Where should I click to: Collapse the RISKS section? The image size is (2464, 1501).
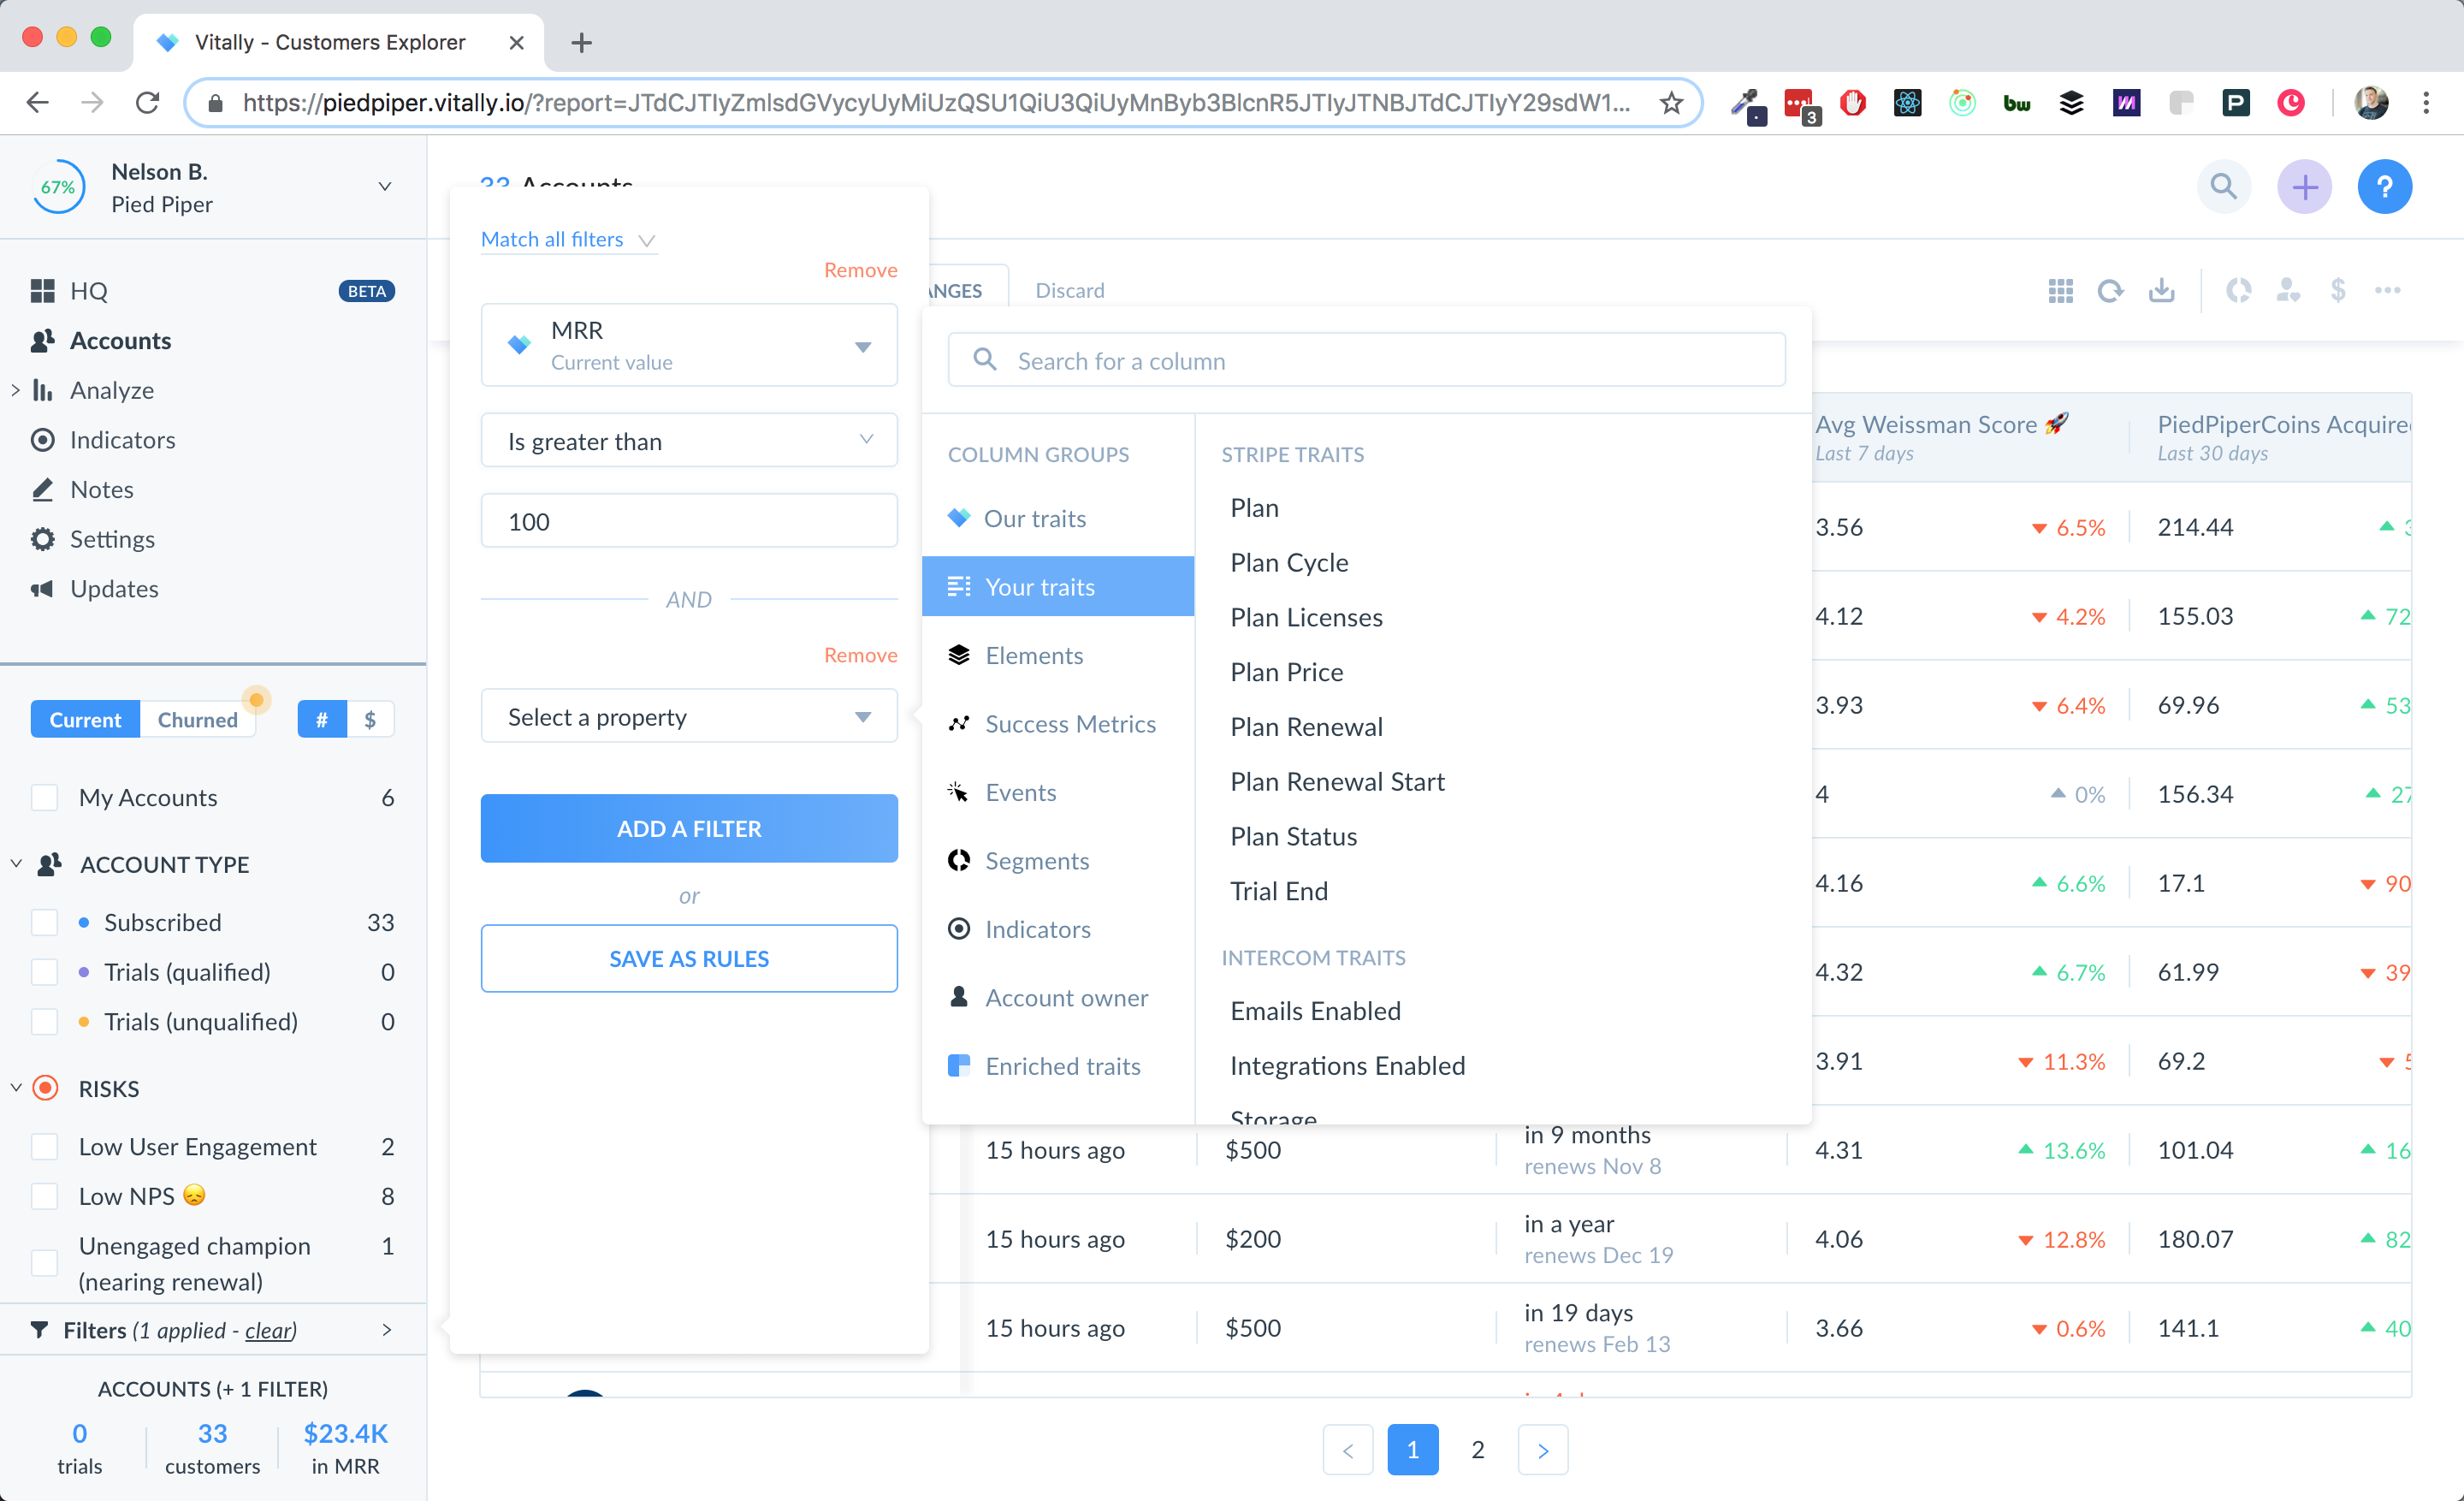pyautogui.click(x=16, y=1088)
